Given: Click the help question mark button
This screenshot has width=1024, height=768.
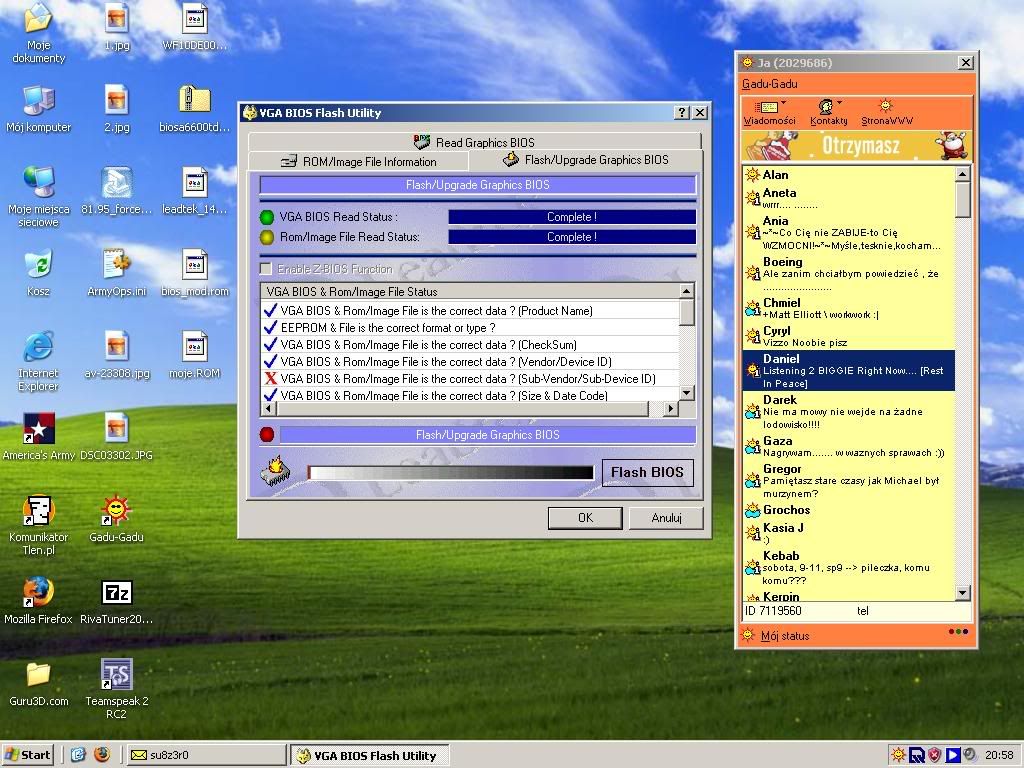Looking at the screenshot, I should [x=682, y=112].
